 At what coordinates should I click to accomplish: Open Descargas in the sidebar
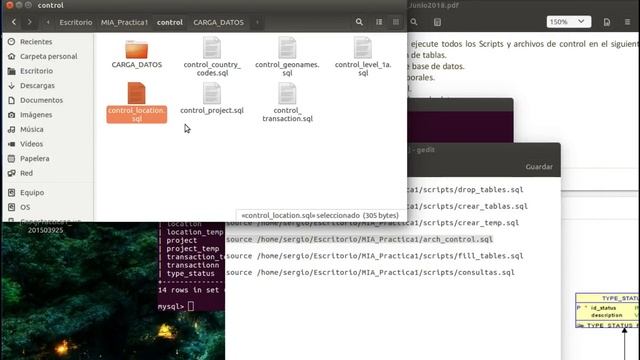pyautogui.click(x=37, y=86)
